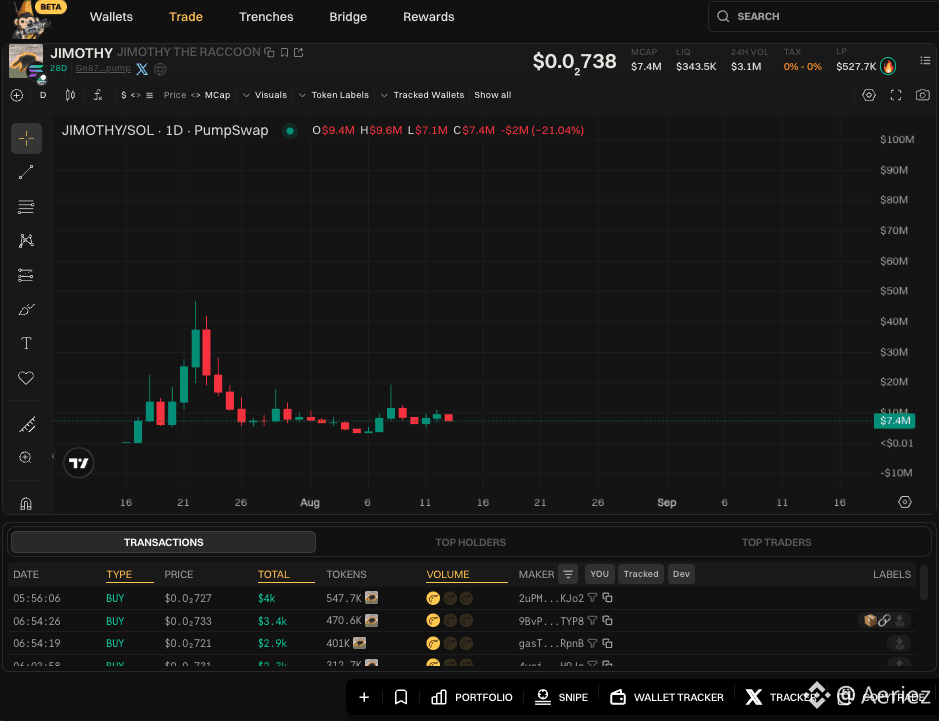Screen dimensions: 939x721
Task: Toggle magnet mode on chart
Action: point(26,504)
